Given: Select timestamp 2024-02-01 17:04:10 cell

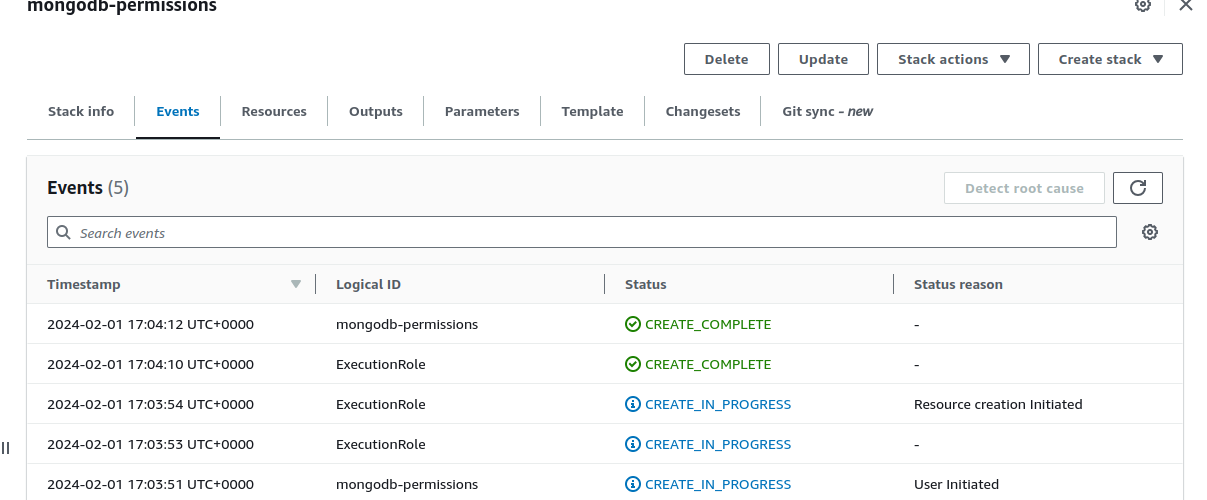Looking at the screenshot, I should 150,364.
